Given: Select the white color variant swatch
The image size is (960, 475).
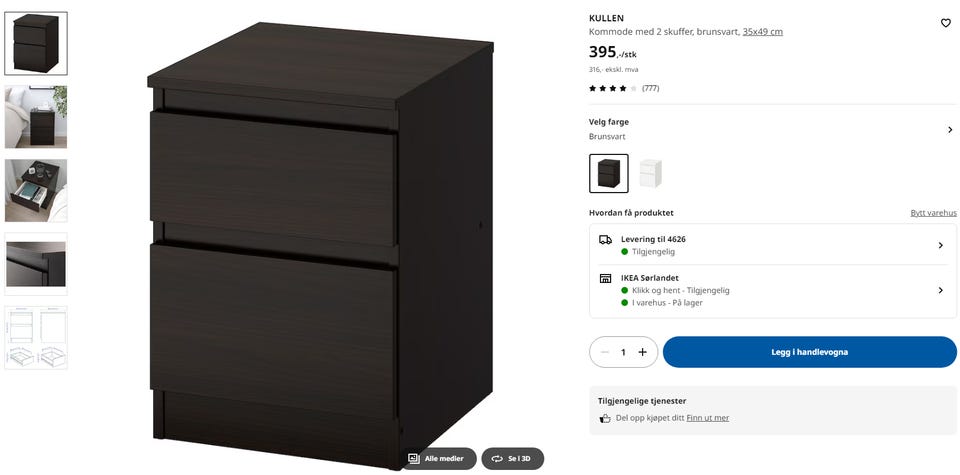Looking at the screenshot, I should 650,173.
